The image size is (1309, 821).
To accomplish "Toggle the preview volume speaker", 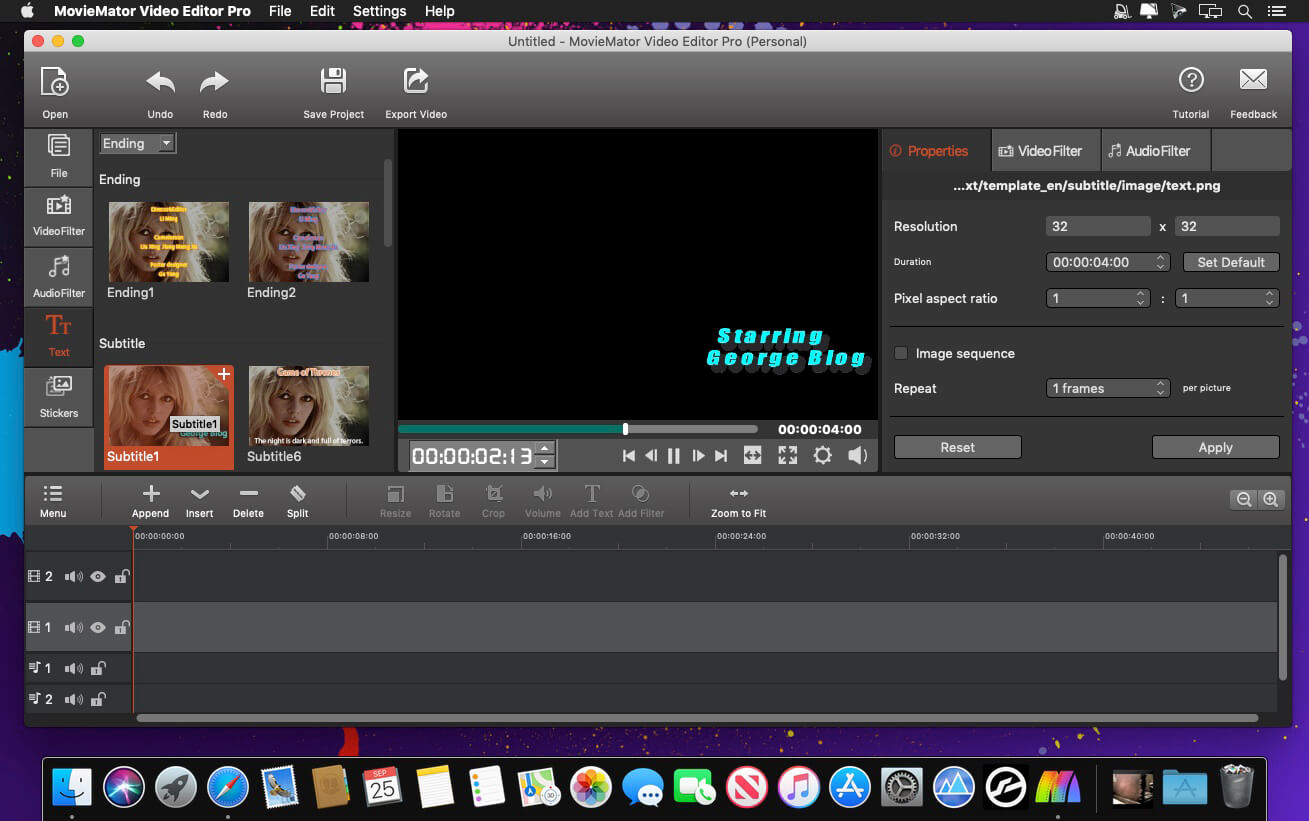I will (x=857, y=456).
